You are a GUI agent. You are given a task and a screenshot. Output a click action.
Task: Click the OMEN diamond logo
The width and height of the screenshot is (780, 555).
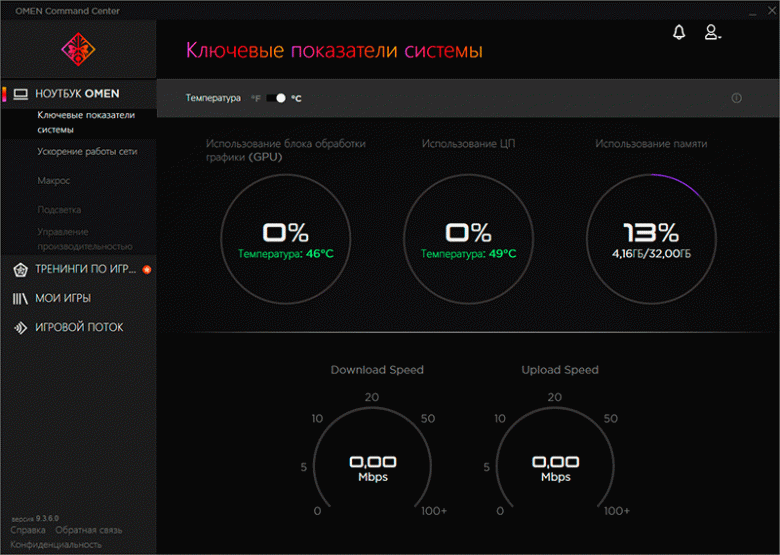coord(78,49)
